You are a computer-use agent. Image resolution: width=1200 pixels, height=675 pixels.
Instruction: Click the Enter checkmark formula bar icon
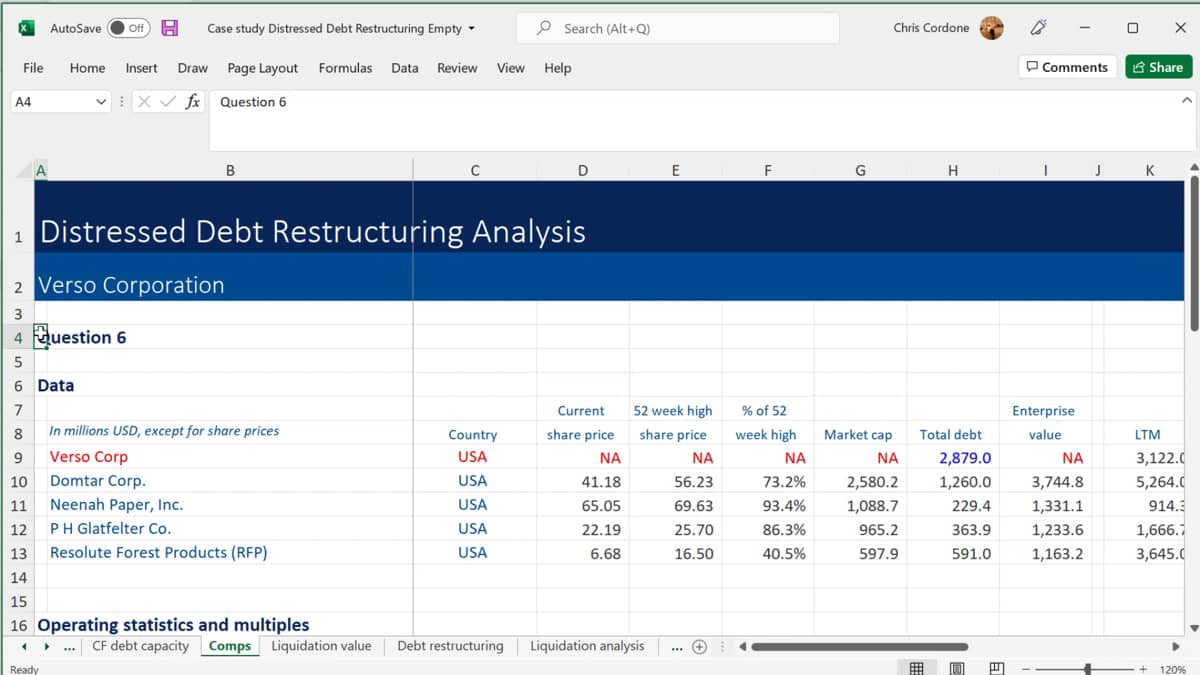point(167,102)
